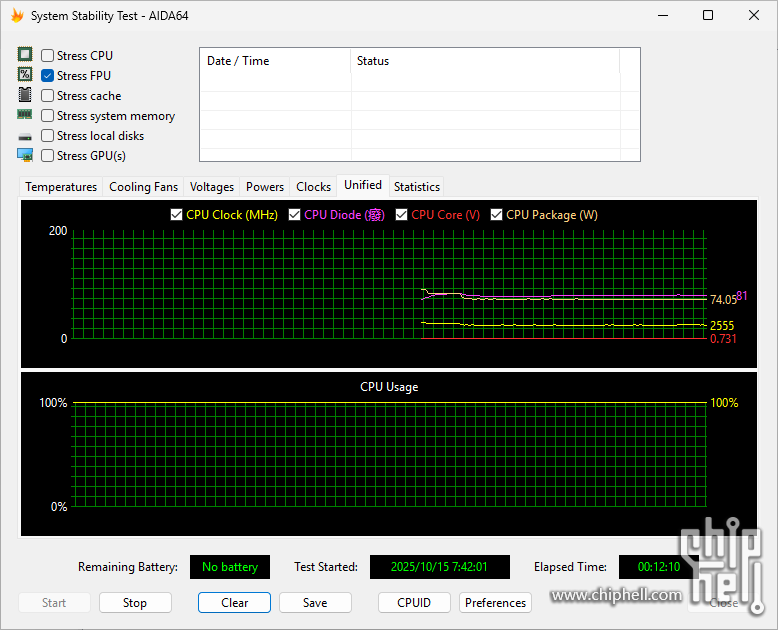The height and width of the screenshot is (630, 778).
Task: Uncheck the Stress FPU option
Action: click(48, 76)
